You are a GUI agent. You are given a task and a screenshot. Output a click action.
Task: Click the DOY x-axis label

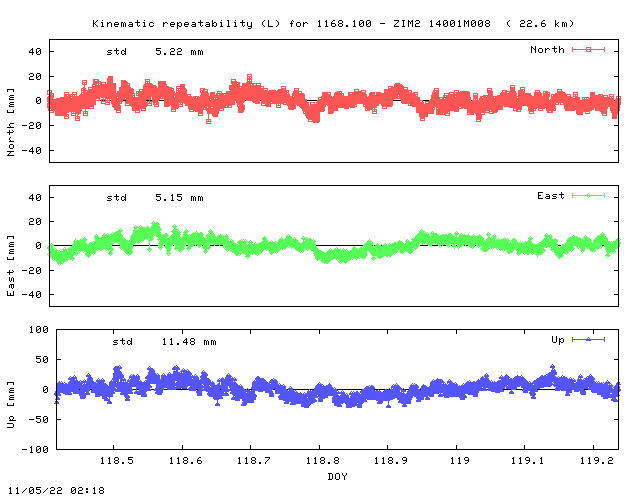pos(338,476)
